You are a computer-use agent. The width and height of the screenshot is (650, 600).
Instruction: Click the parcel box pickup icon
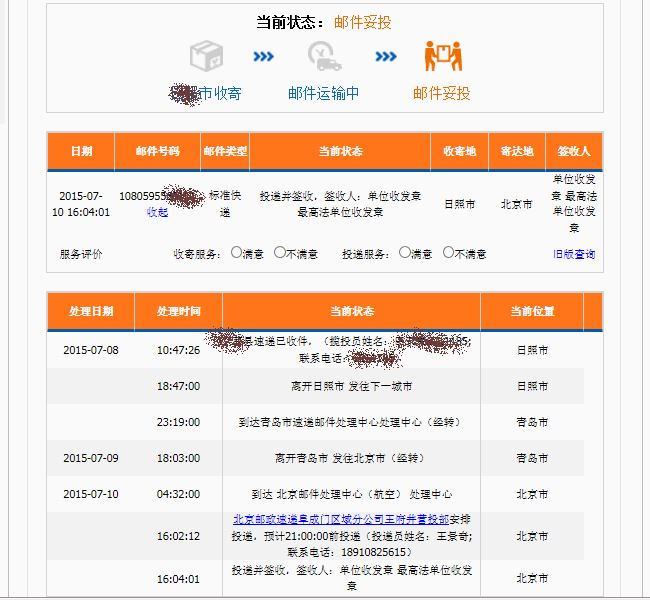[206, 56]
